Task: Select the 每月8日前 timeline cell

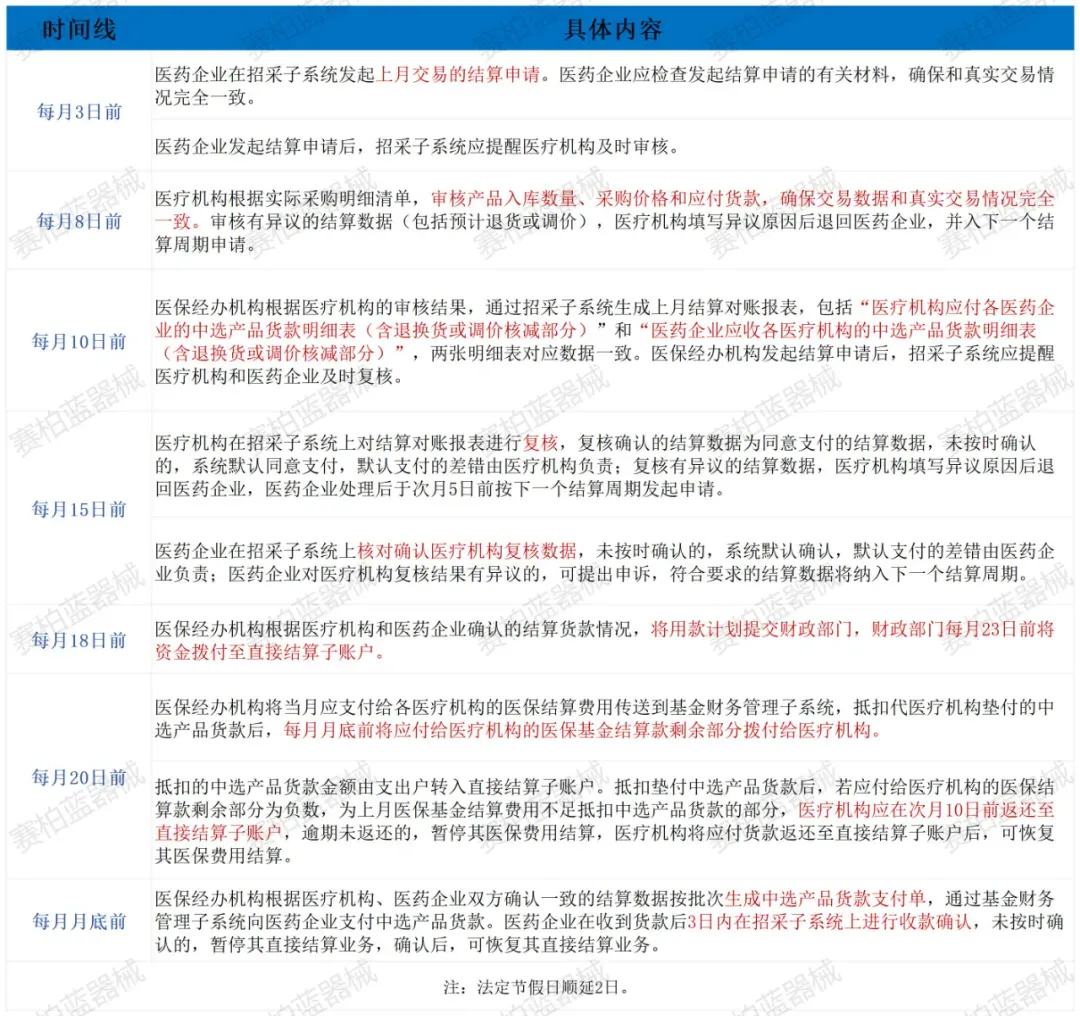Action: (x=79, y=221)
